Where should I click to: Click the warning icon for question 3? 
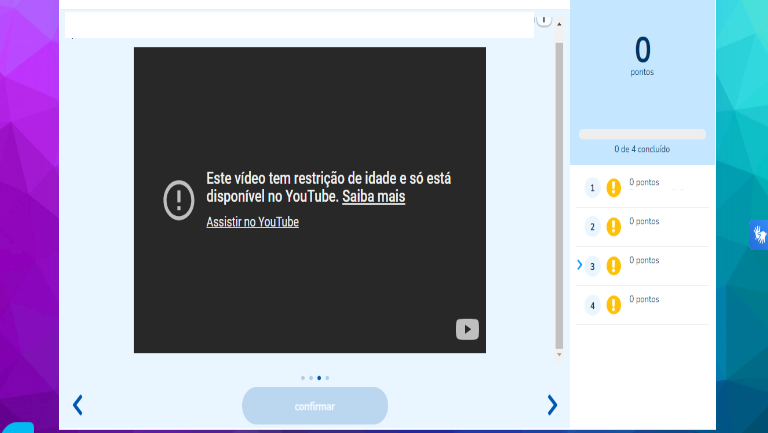pos(613,266)
